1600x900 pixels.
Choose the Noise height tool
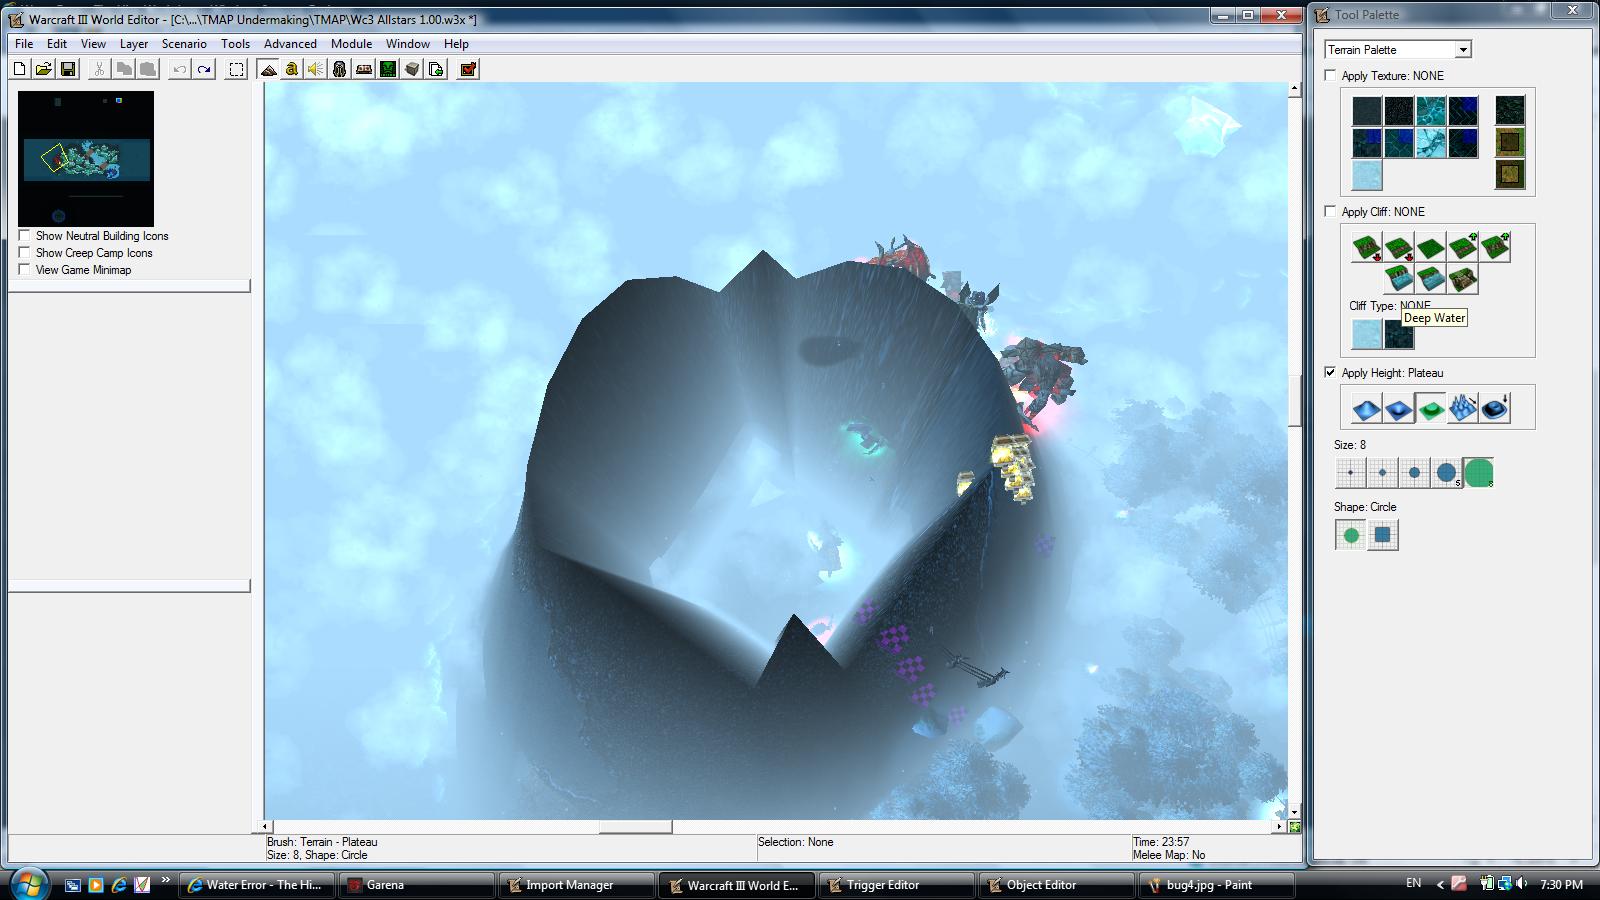[x=1462, y=408]
